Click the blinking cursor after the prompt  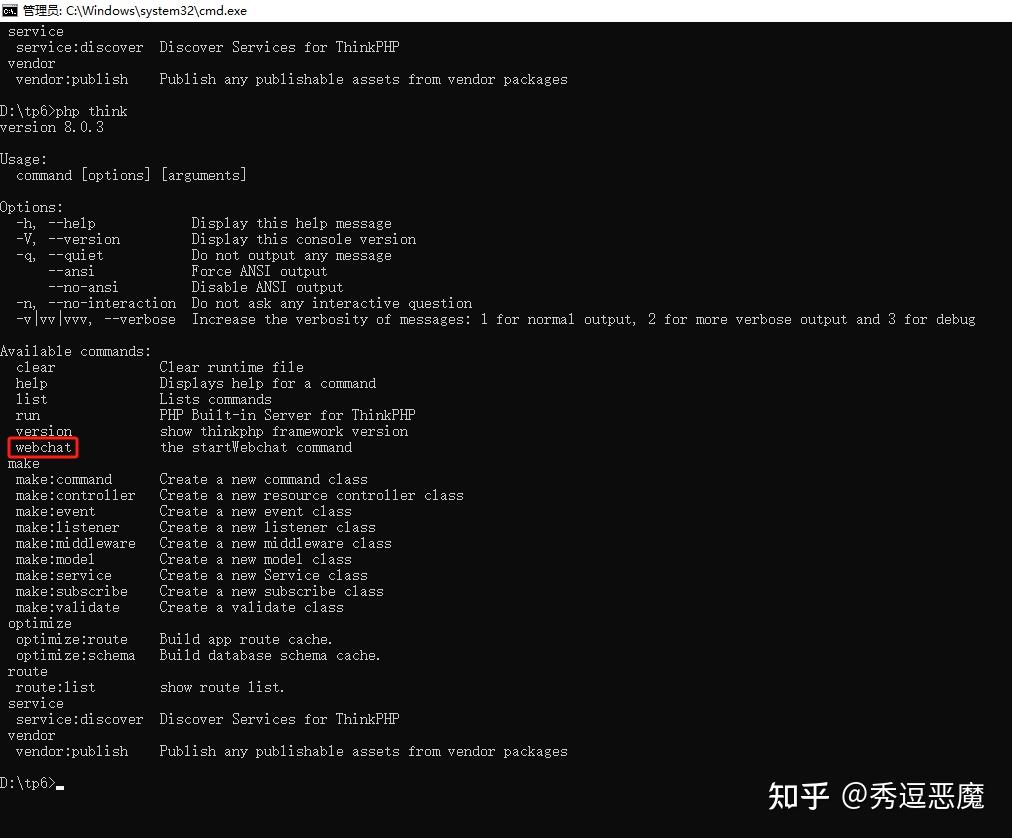point(60,787)
